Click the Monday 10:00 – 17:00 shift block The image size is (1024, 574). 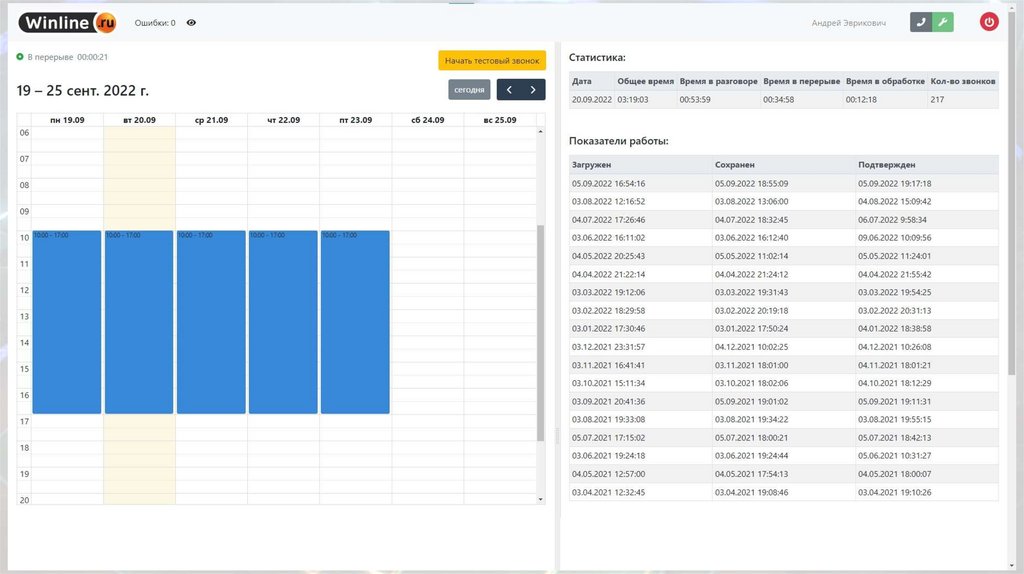(x=67, y=320)
